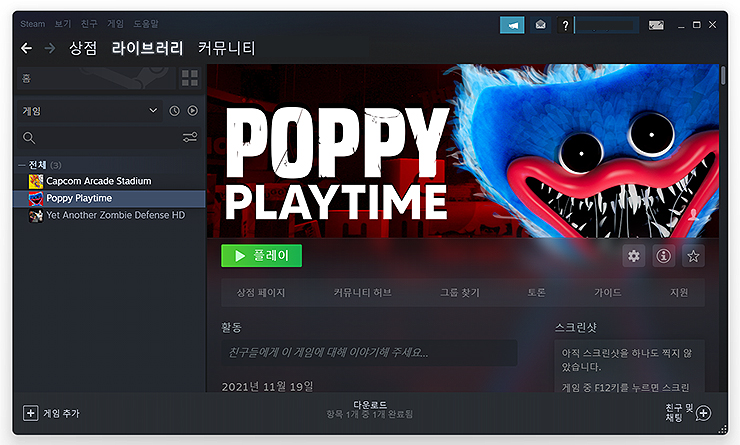Click the ready-to-play filter icon
This screenshot has width=740, height=445.
(x=193, y=111)
